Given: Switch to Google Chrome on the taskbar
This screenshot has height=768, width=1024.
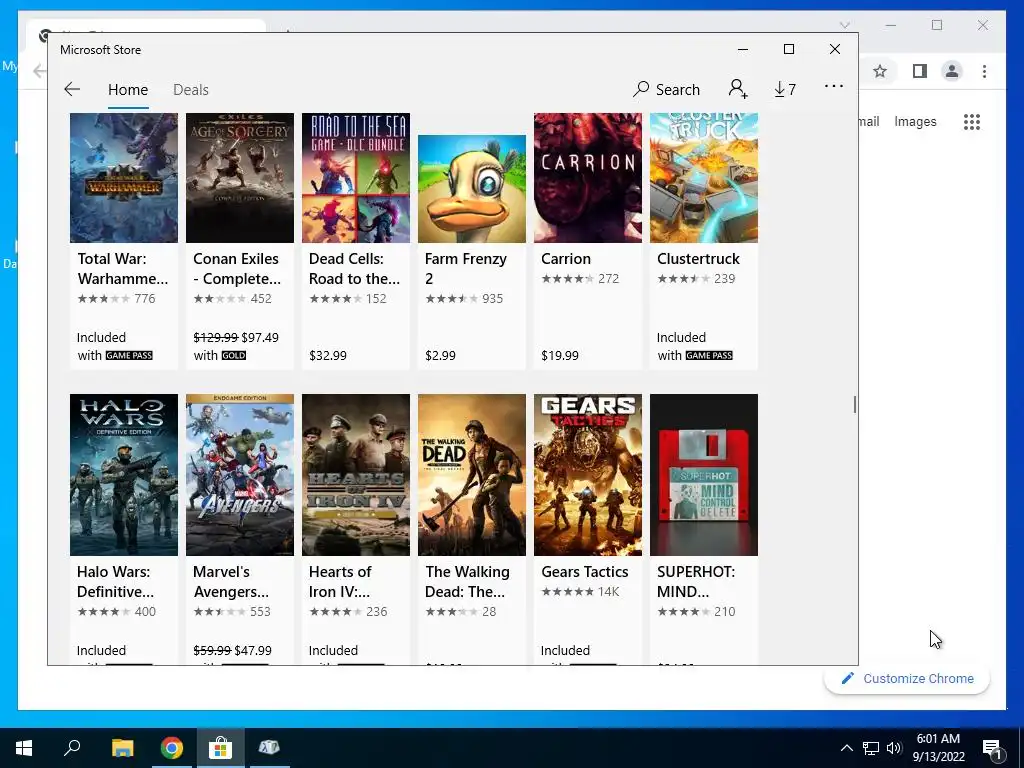Looking at the screenshot, I should point(171,748).
